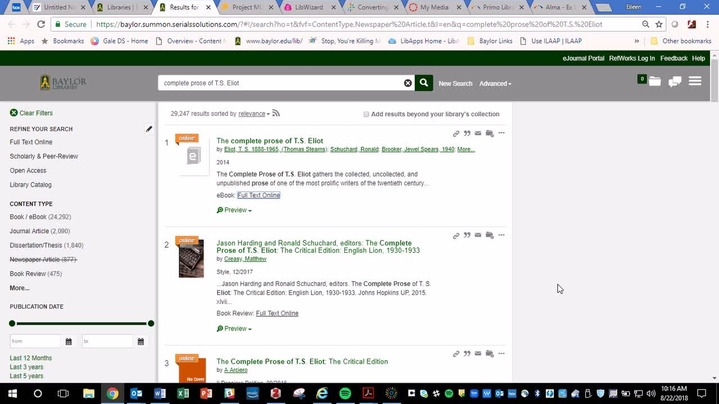Reload the page with browser refresh icon
Screen dimensions: 719x404
[x=41, y=24]
